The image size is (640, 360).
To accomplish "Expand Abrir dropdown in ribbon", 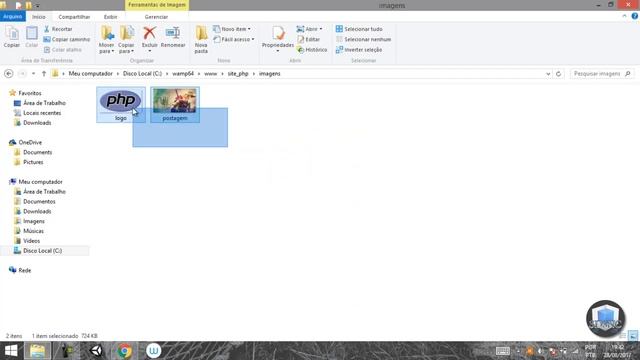I will tap(321, 29).
